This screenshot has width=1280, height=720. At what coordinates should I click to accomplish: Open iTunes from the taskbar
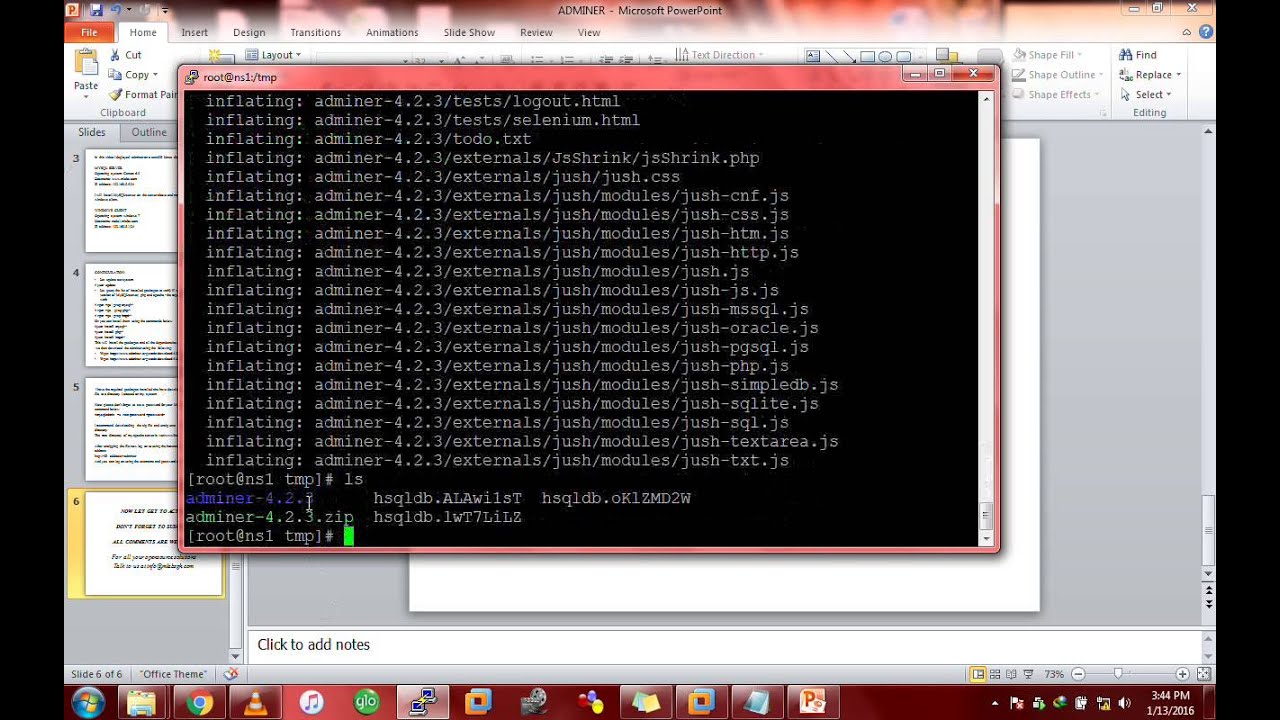(311, 702)
